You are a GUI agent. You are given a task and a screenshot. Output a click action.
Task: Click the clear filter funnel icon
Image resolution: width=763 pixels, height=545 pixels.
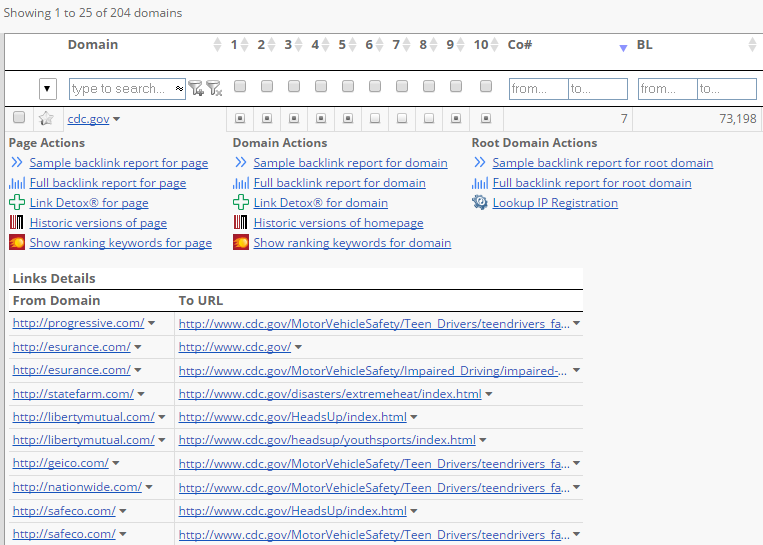[x=214, y=89]
